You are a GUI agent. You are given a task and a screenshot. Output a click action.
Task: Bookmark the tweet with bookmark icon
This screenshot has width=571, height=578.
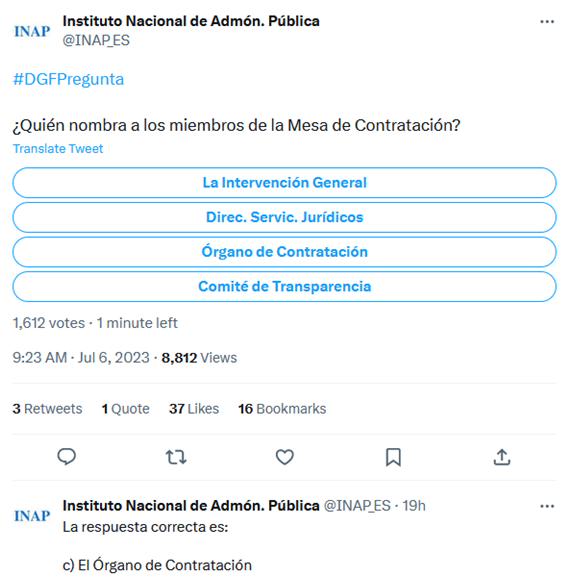tap(393, 457)
